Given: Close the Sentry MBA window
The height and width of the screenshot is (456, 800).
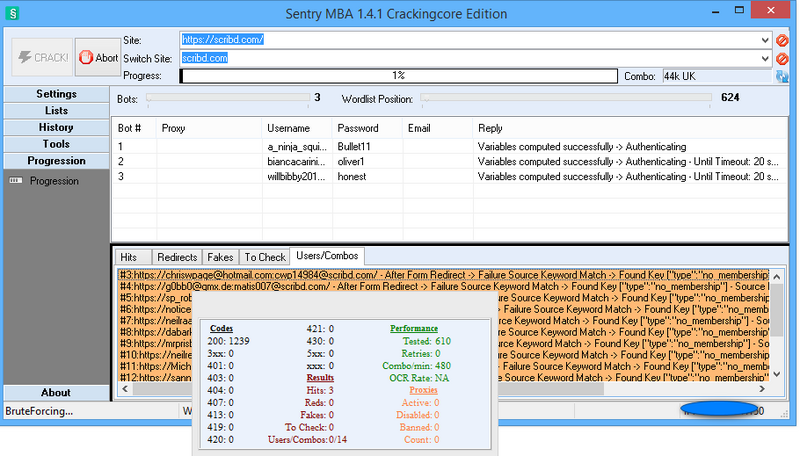Looking at the screenshot, I should coord(770,10).
